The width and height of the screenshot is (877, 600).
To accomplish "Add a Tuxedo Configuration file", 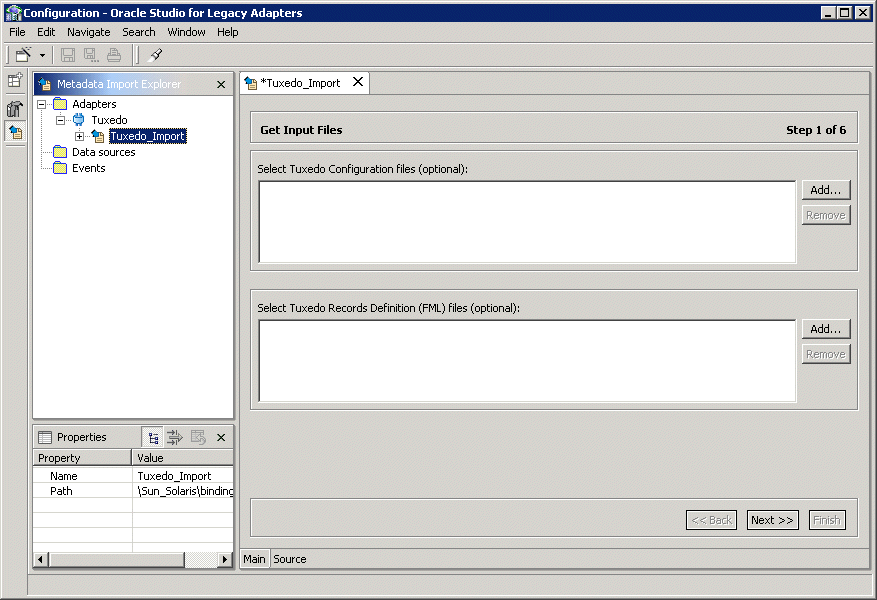I will 826,190.
